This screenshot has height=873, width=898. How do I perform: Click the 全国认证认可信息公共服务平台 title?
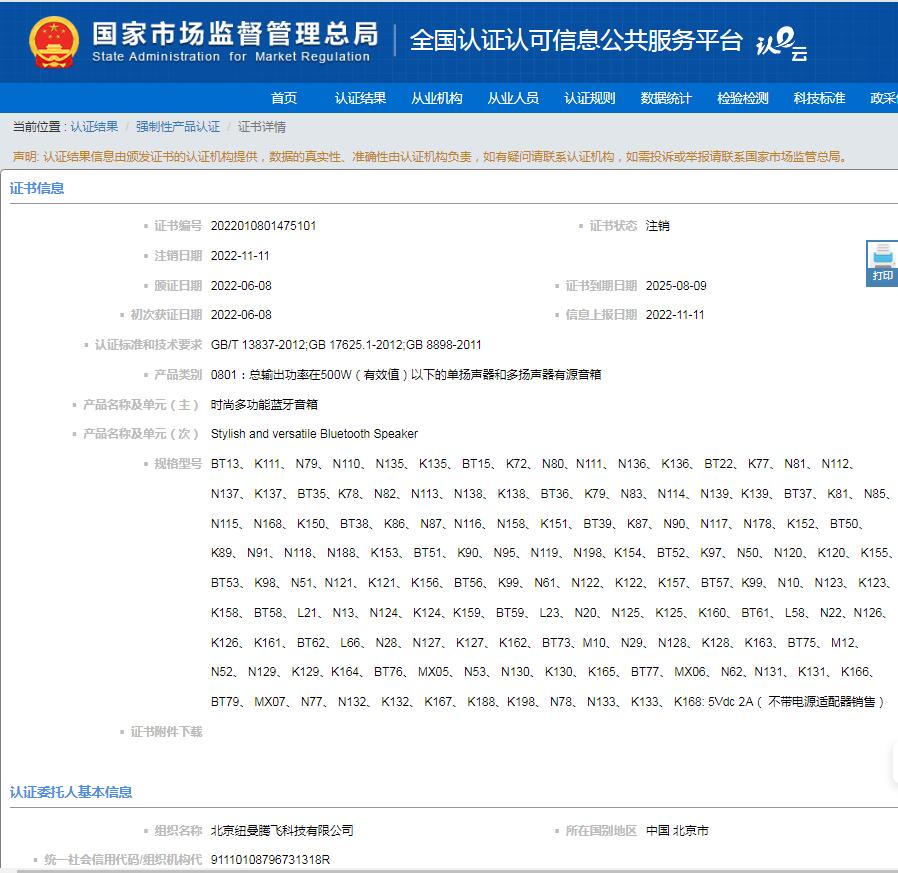point(576,40)
